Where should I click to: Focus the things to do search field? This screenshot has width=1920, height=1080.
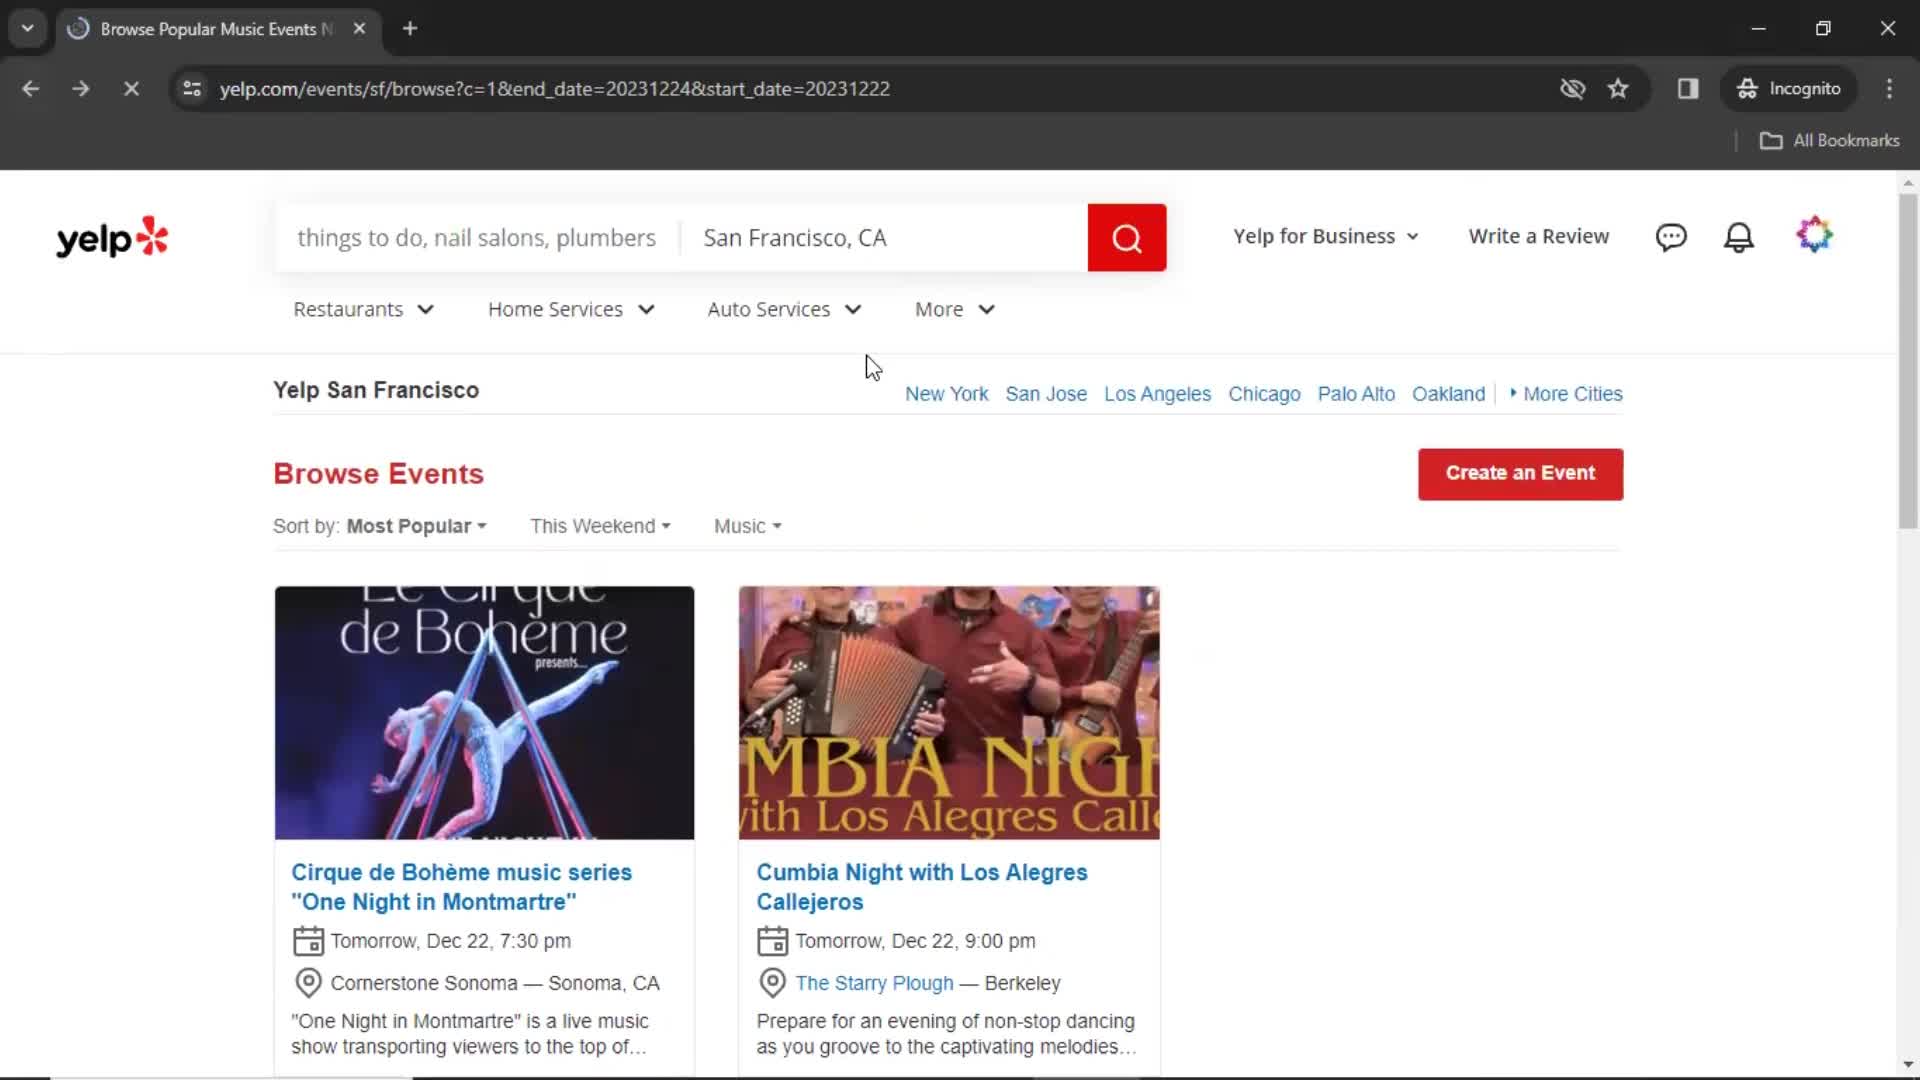pos(477,238)
